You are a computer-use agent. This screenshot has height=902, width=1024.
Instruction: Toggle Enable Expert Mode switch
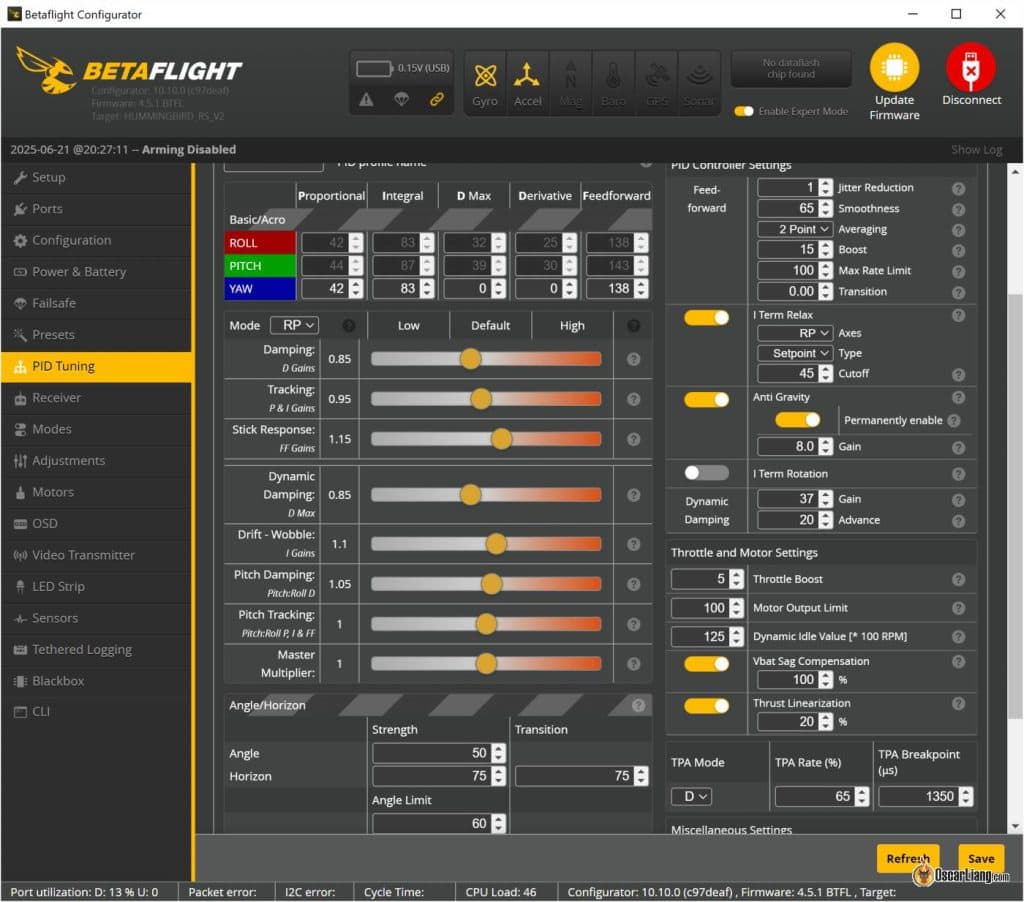(743, 111)
